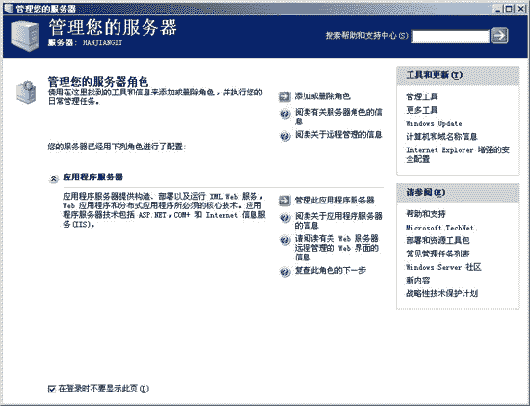Open 阅读关于远程管理的信息 link
This screenshot has height=406, width=530.
tap(339, 135)
